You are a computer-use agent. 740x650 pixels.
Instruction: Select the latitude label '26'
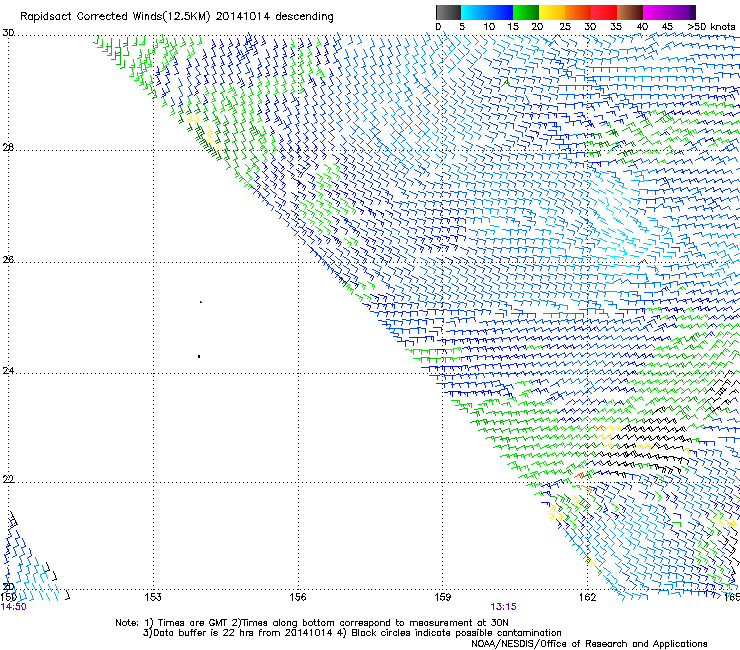tap(8, 259)
